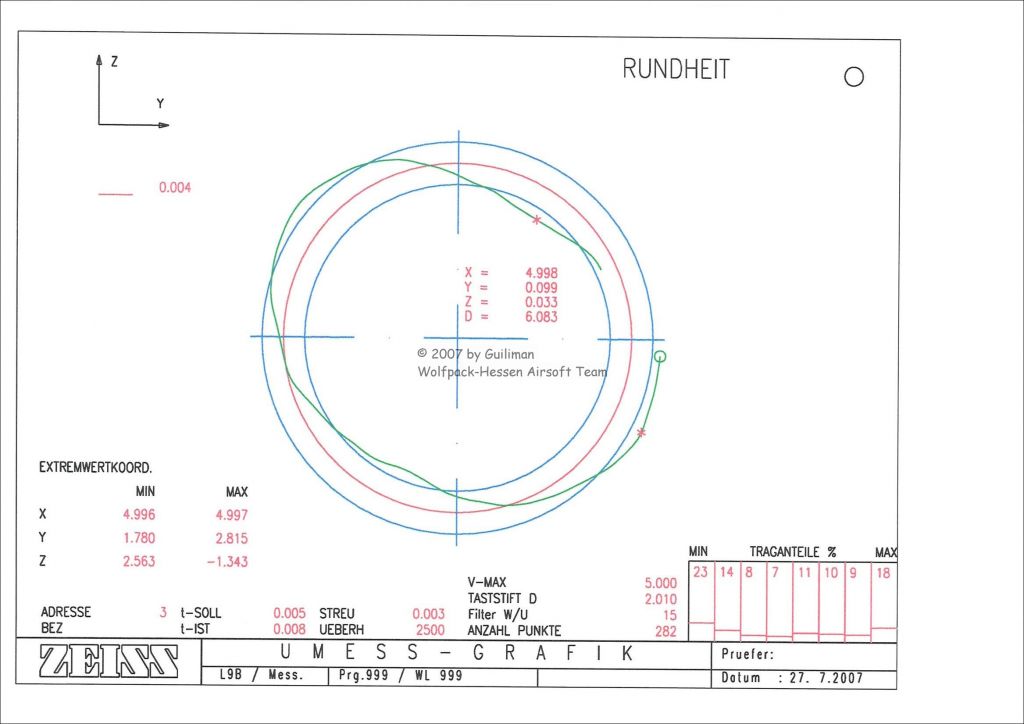This screenshot has height=724, width=1024.
Task: Click the UMESS-GRAFIK footer title
Action: point(456,653)
